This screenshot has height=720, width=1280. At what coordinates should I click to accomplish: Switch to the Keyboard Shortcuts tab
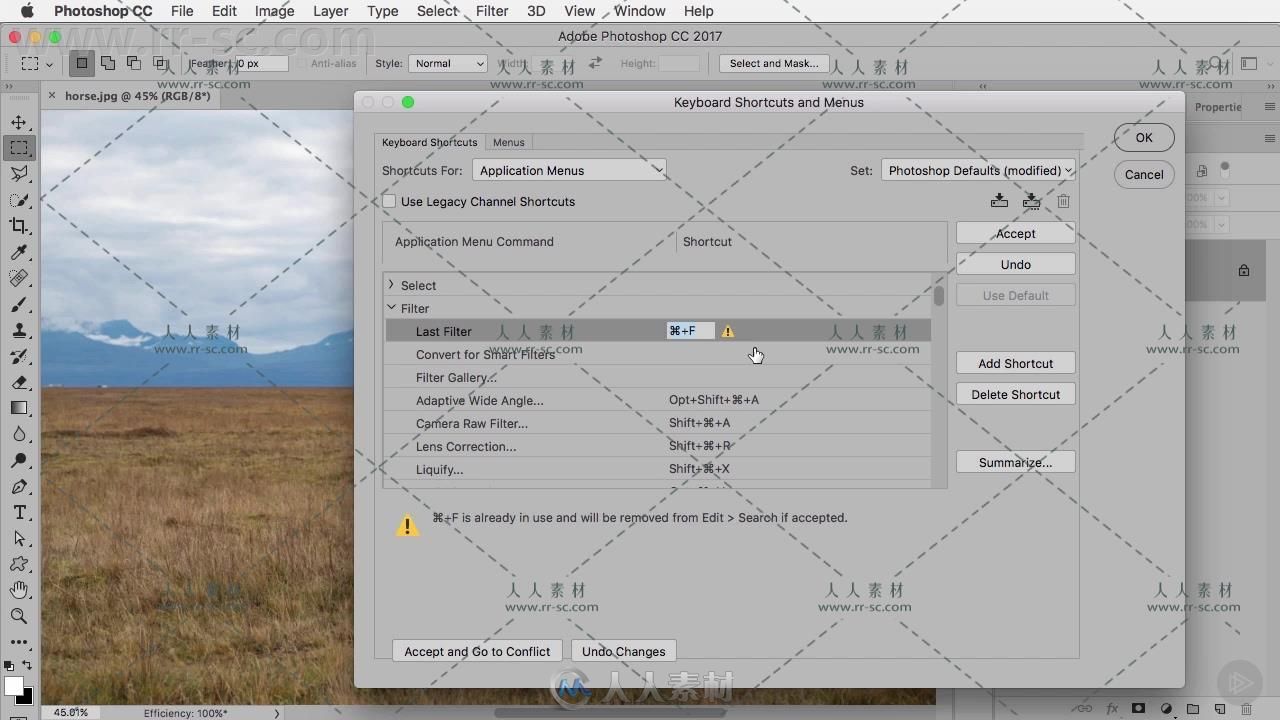430,142
